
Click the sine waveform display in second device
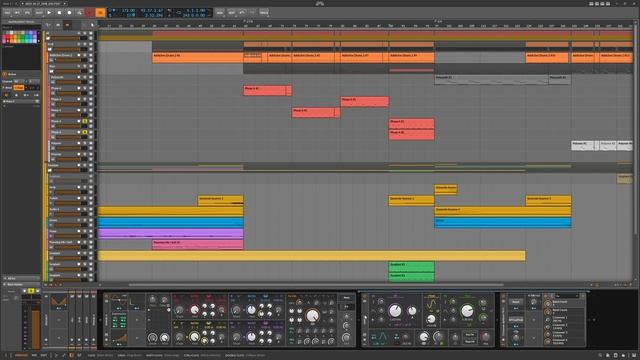431,304
